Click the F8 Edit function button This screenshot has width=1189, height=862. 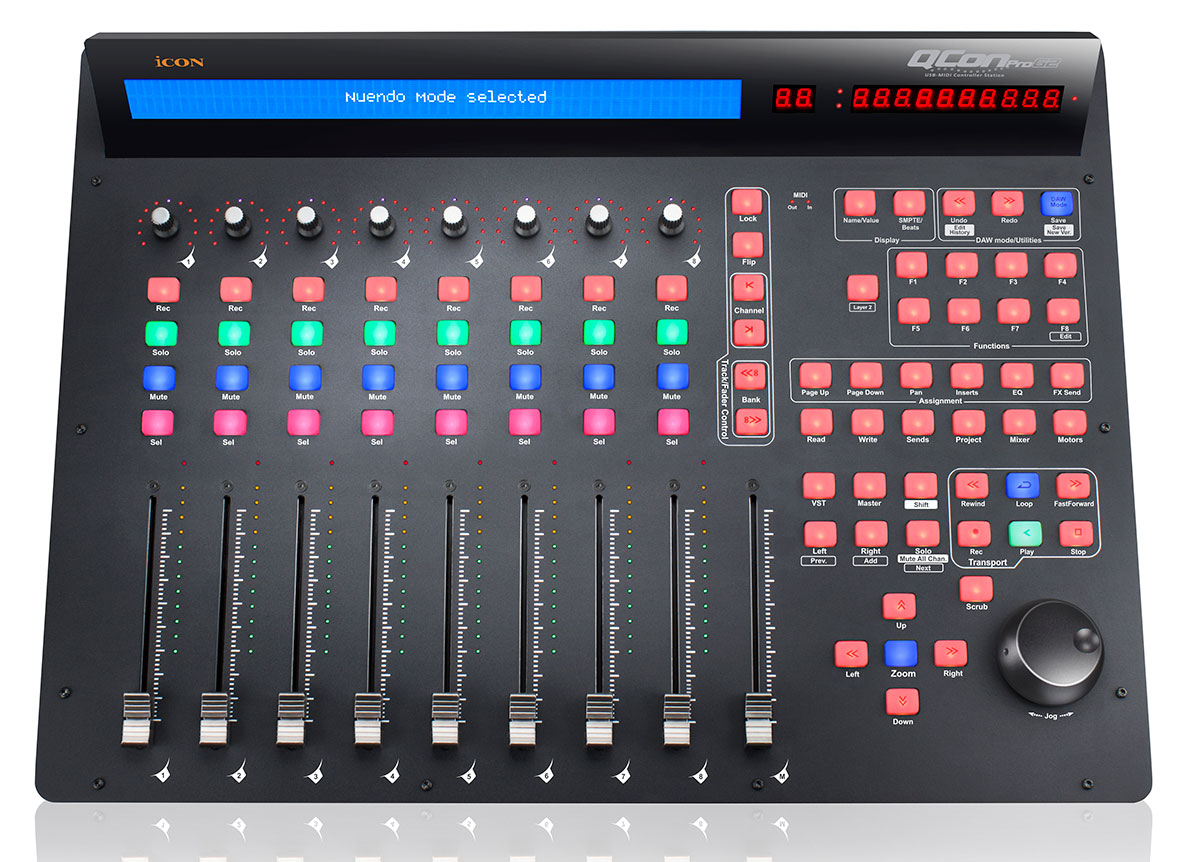pos(1063,311)
